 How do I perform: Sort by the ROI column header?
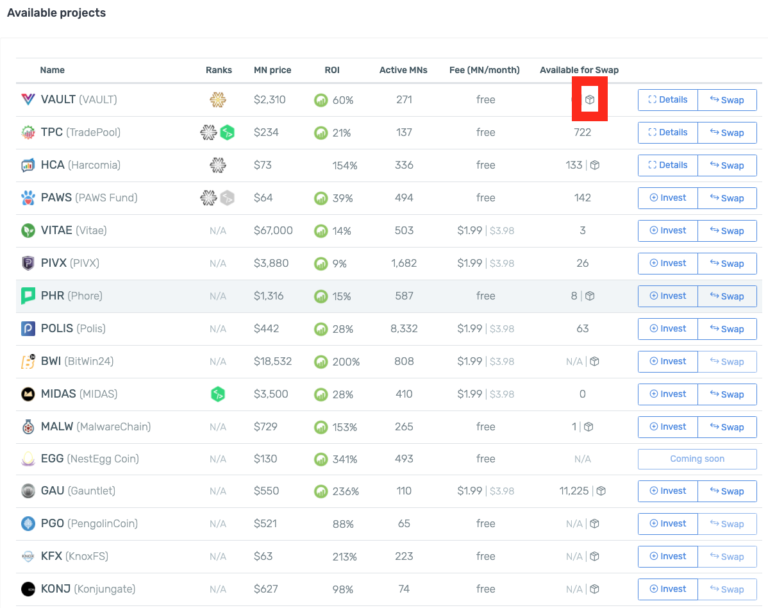click(332, 70)
